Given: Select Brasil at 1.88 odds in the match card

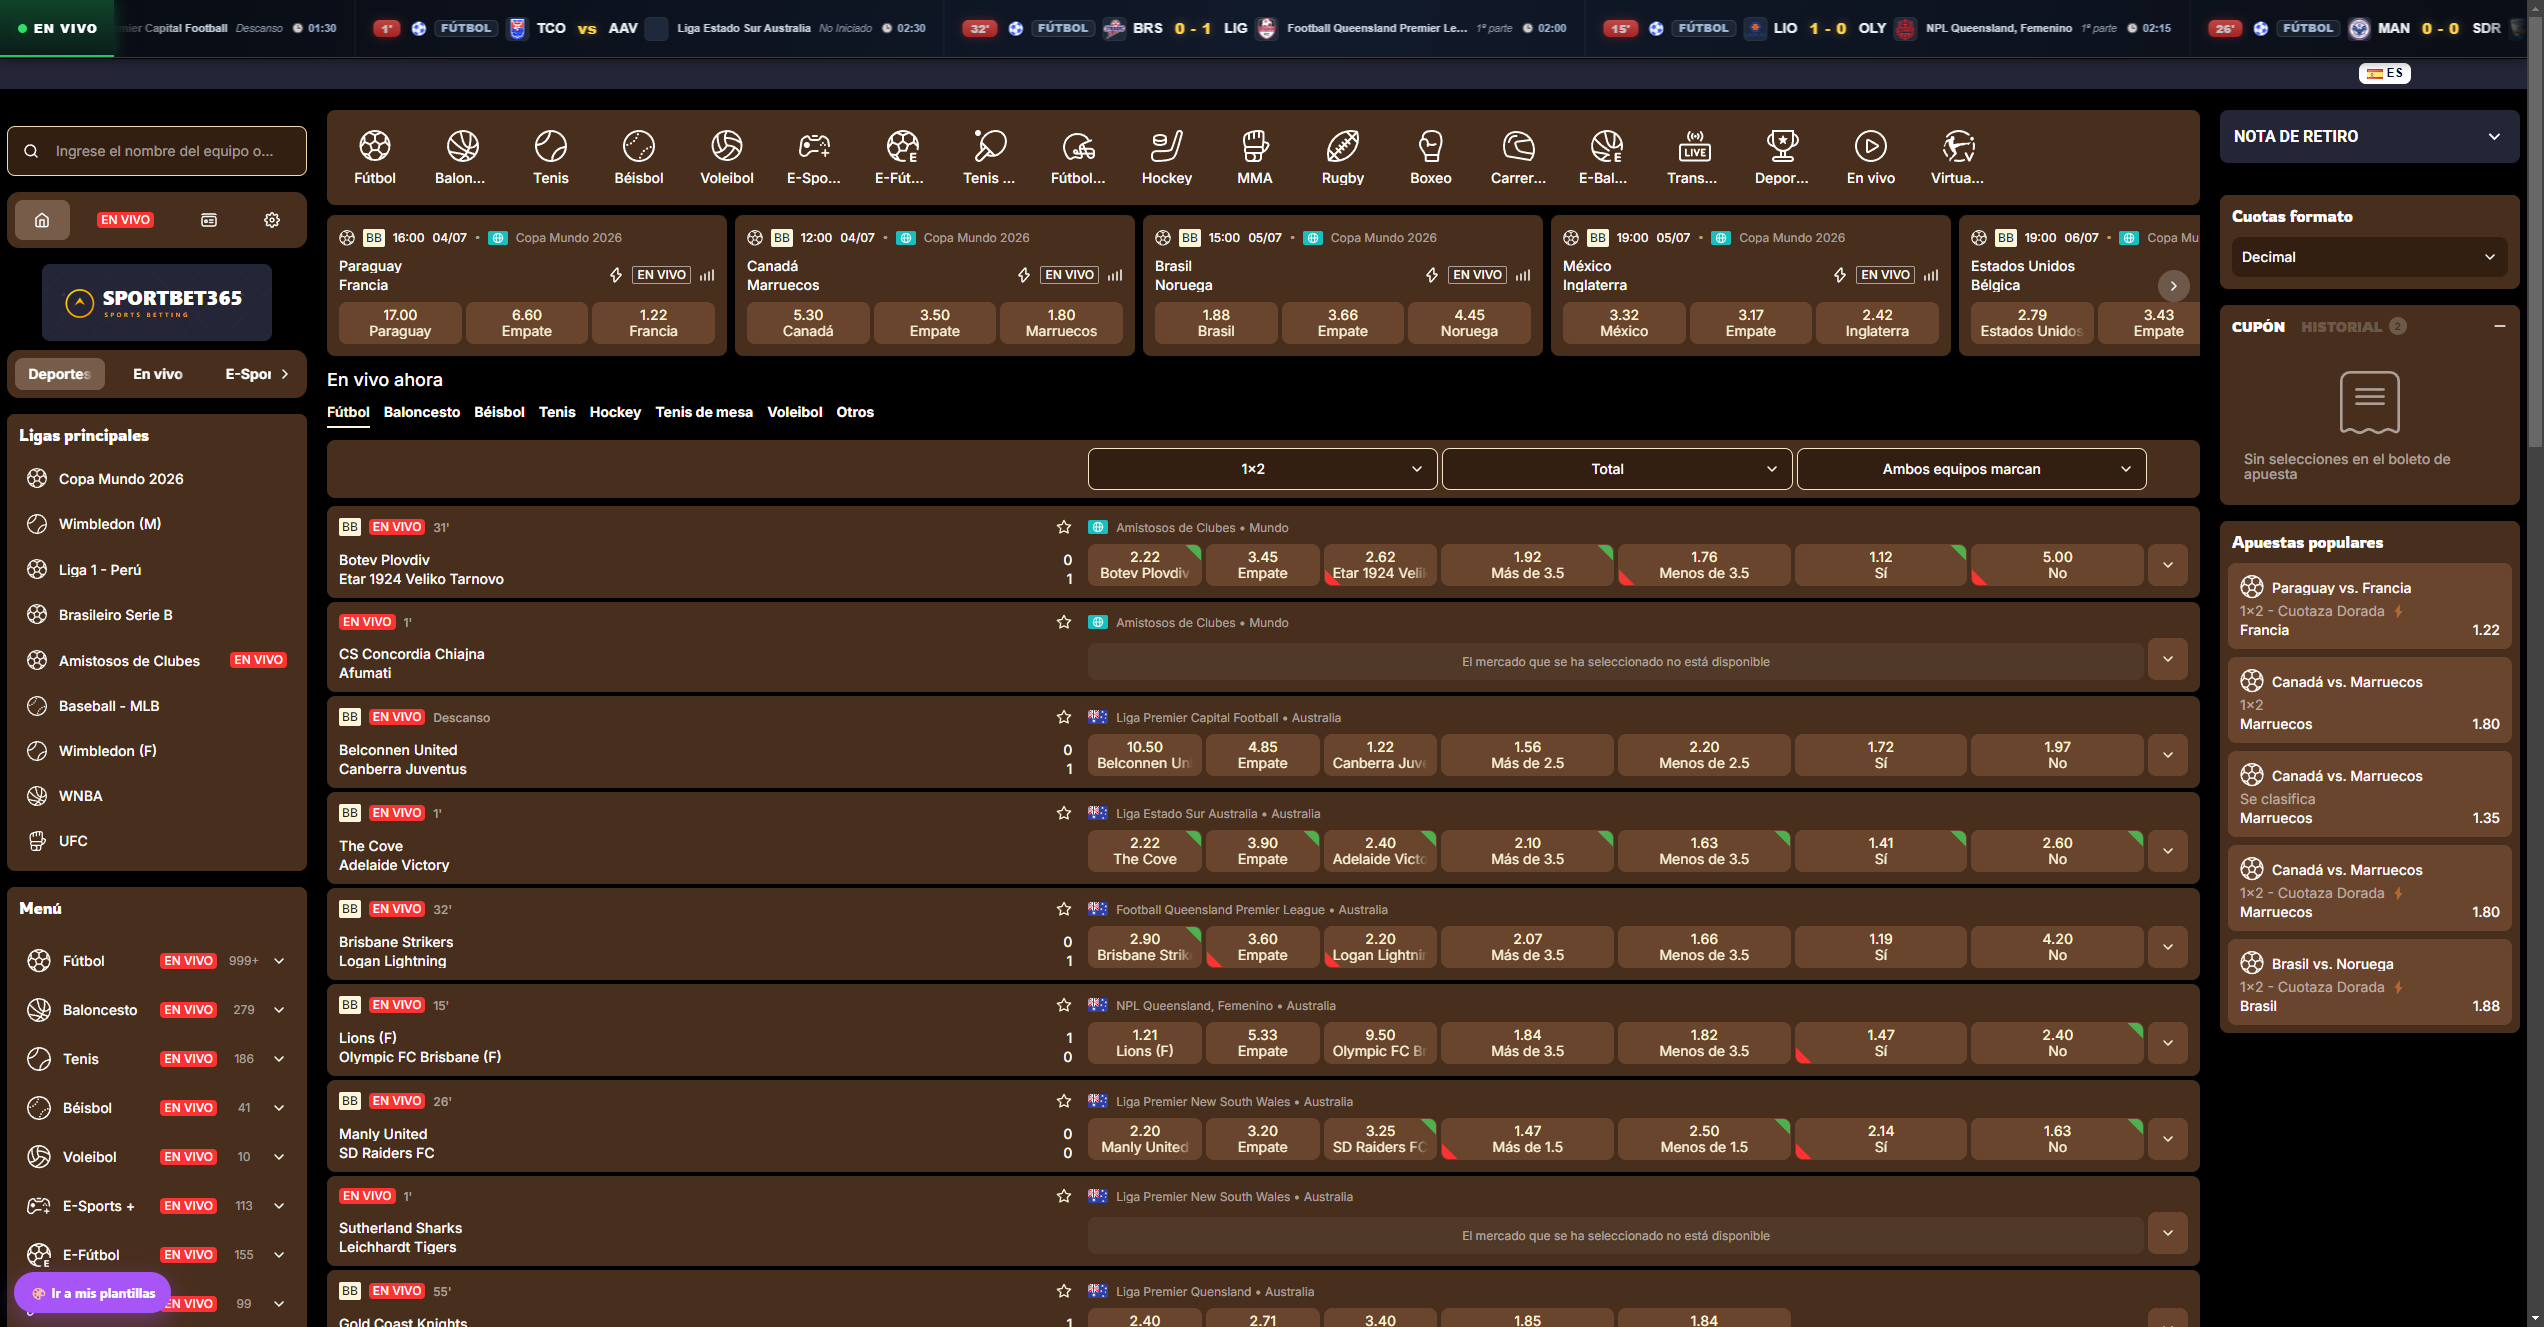Looking at the screenshot, I should pyautogui.click(x=1216, y=323).
